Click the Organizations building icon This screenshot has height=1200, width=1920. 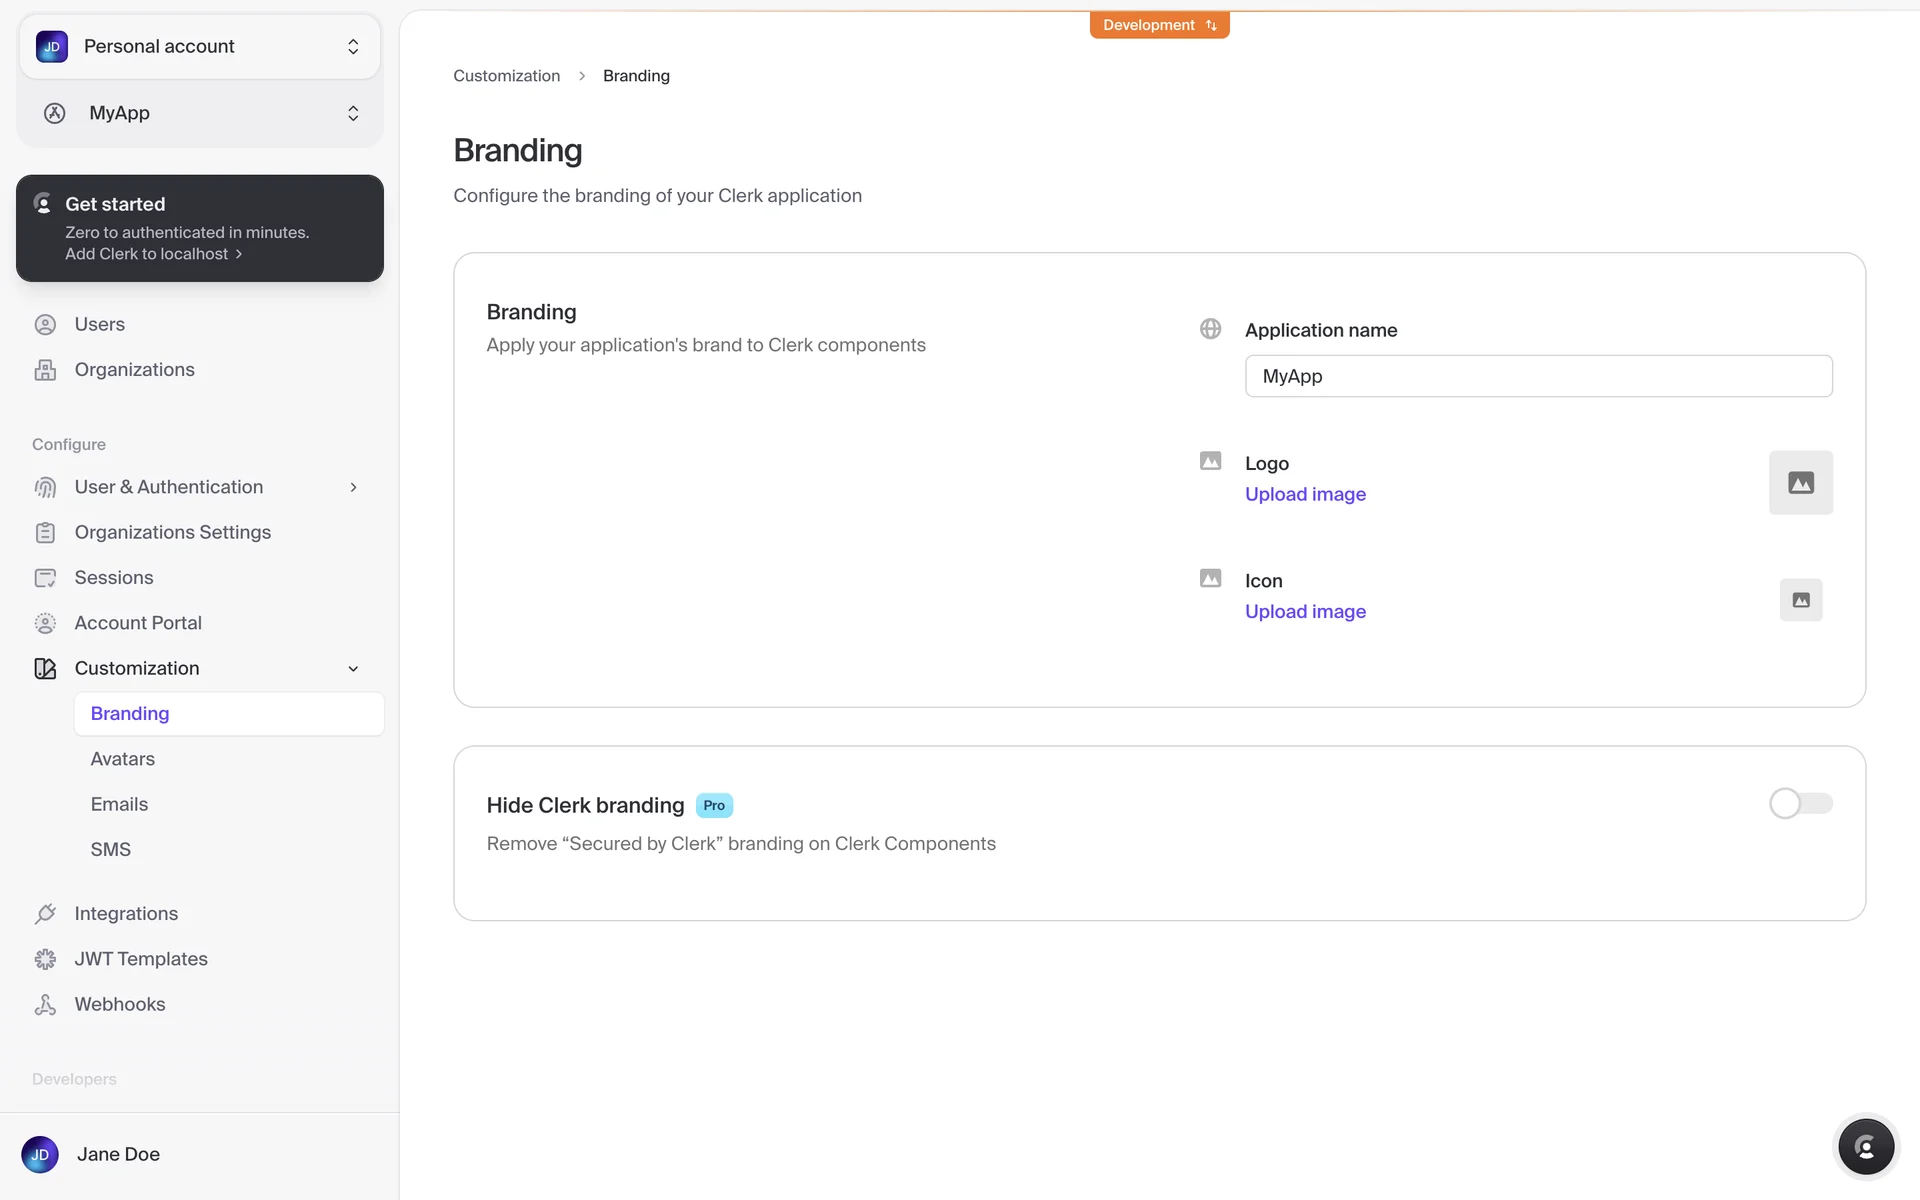tap(45, 370)
